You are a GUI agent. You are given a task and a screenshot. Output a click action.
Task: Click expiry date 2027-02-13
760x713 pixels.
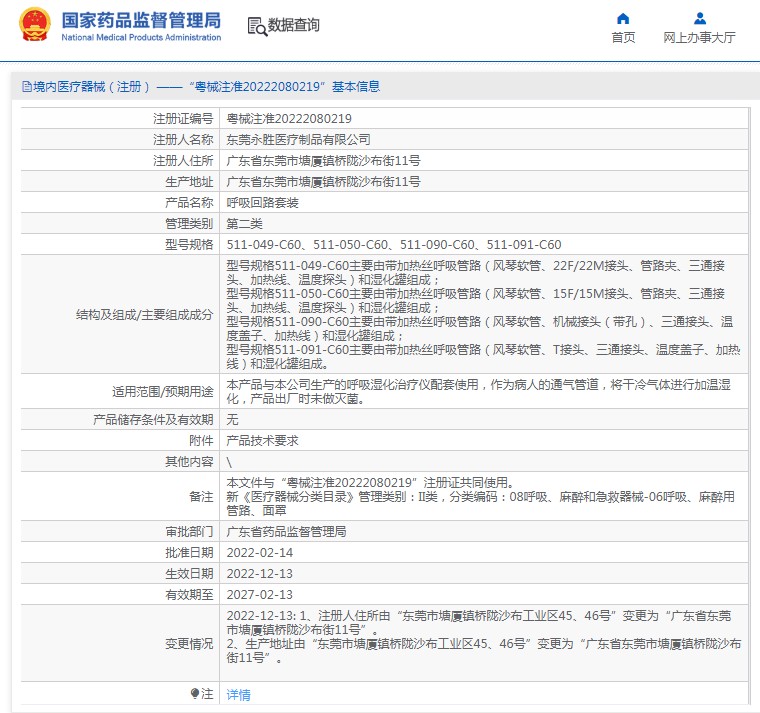click(x=260, y=595)
